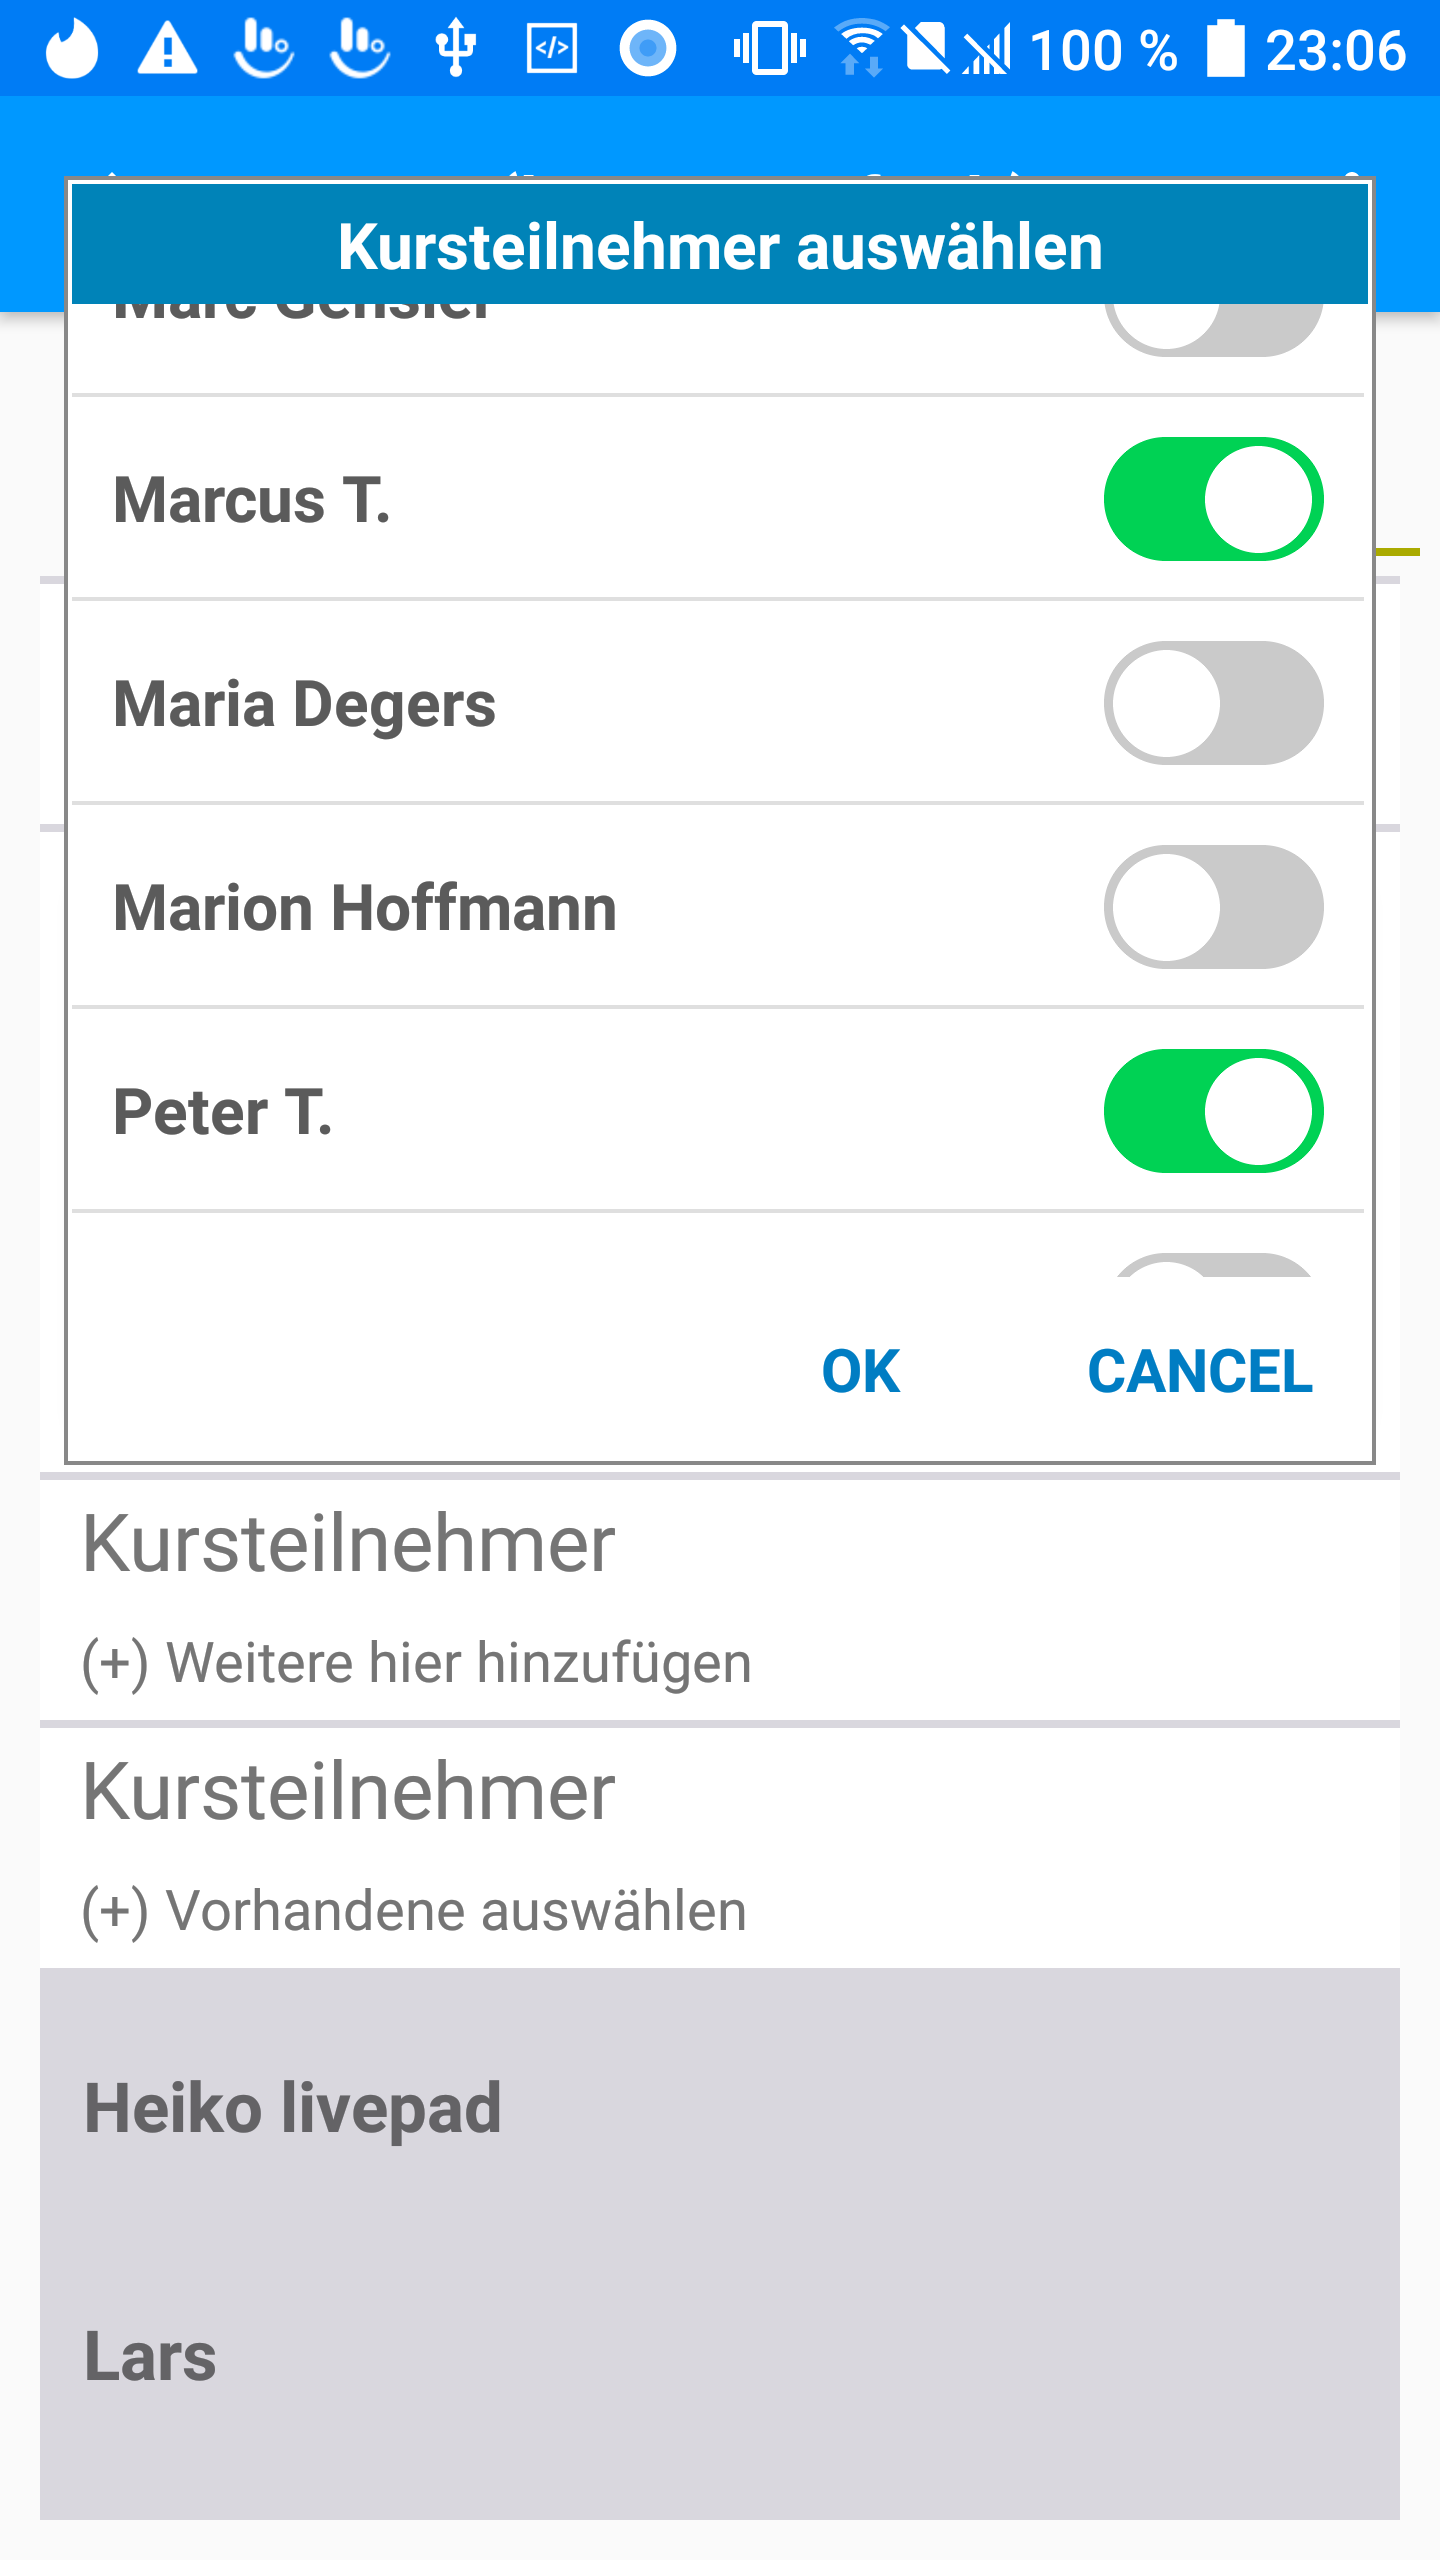Screen dimensions: 1440x2560
Task: Select the Lars participant entry
Action: coord(150,2356)
